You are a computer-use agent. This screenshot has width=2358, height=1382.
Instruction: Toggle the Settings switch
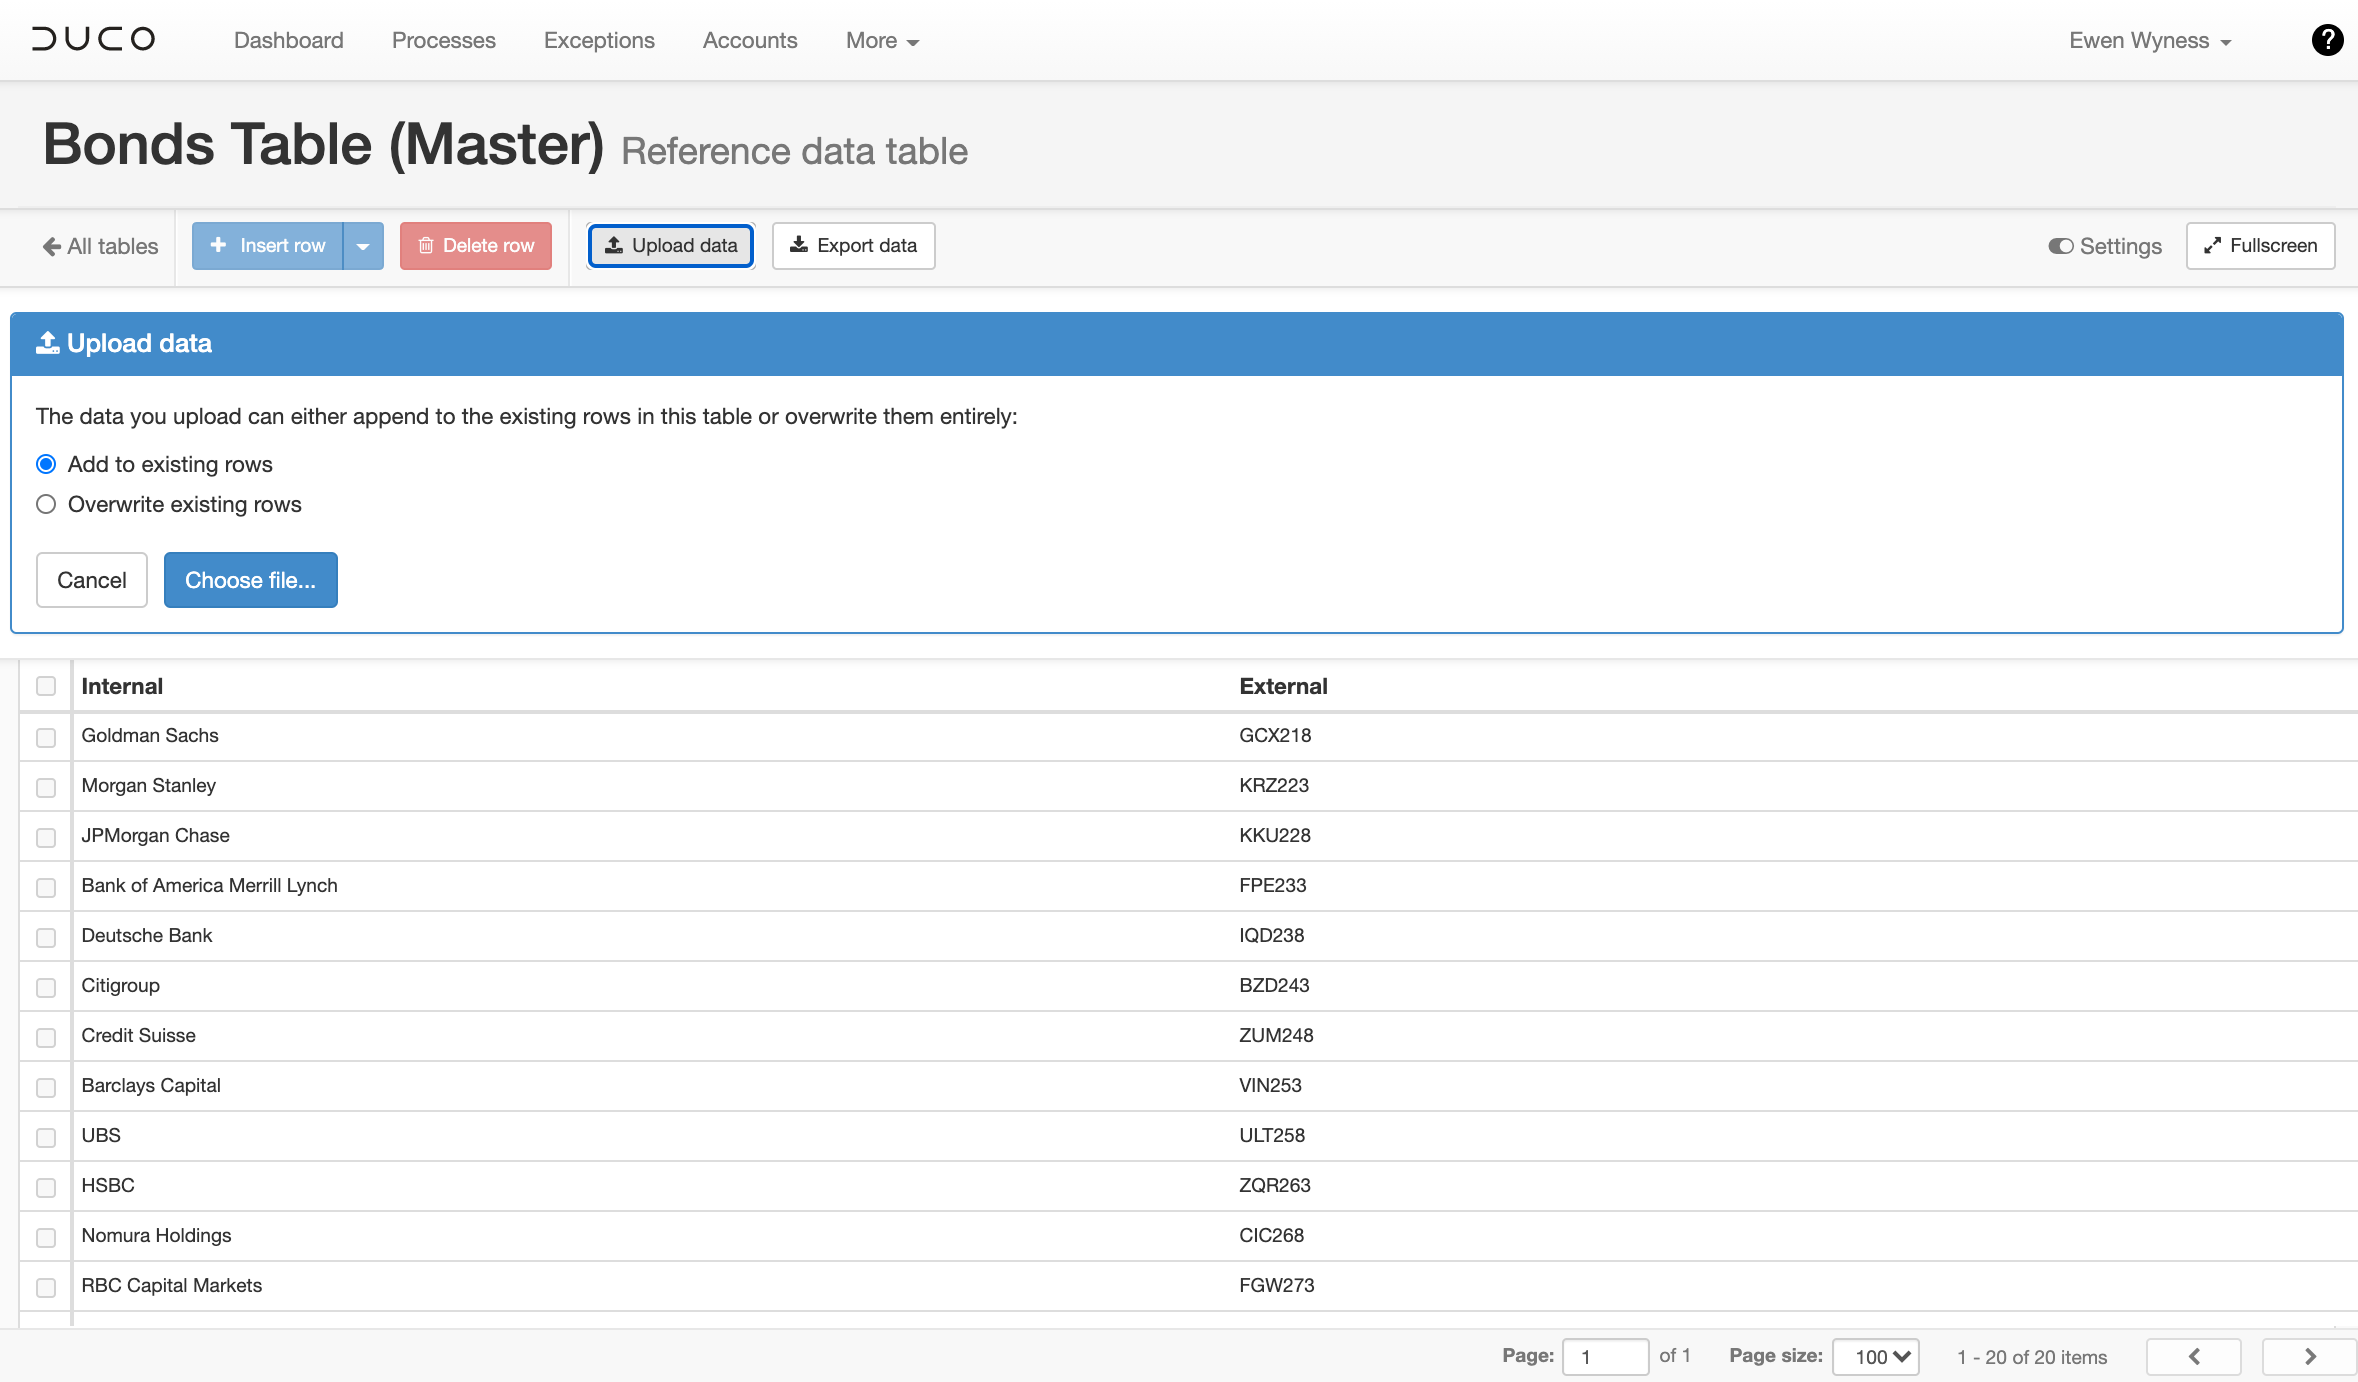tap(2061, 246)
